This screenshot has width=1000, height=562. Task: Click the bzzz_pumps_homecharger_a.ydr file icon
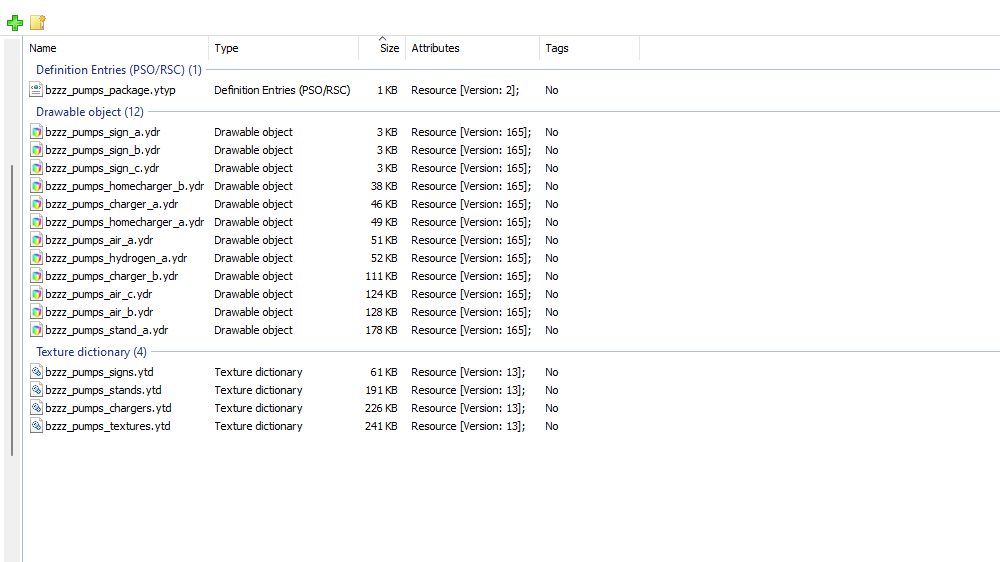36,222
